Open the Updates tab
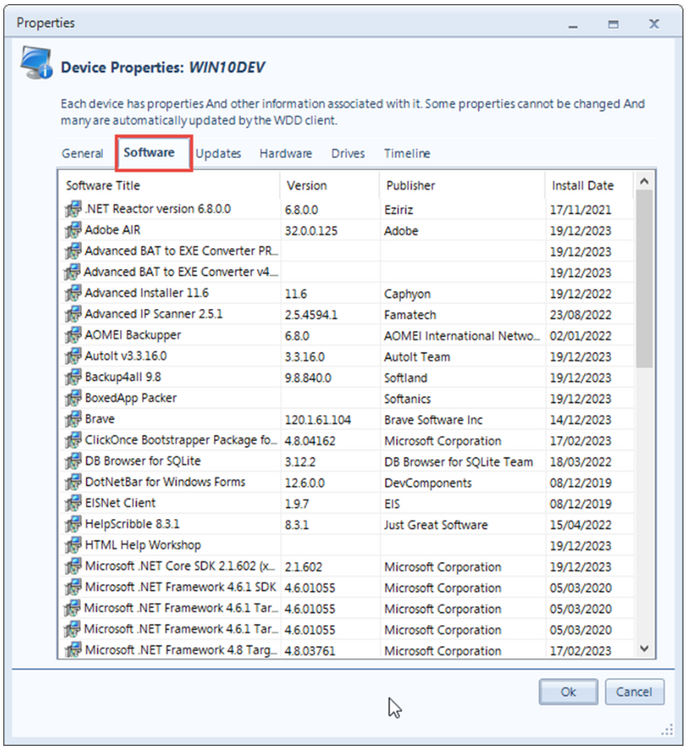 click(x=218, y=154)
